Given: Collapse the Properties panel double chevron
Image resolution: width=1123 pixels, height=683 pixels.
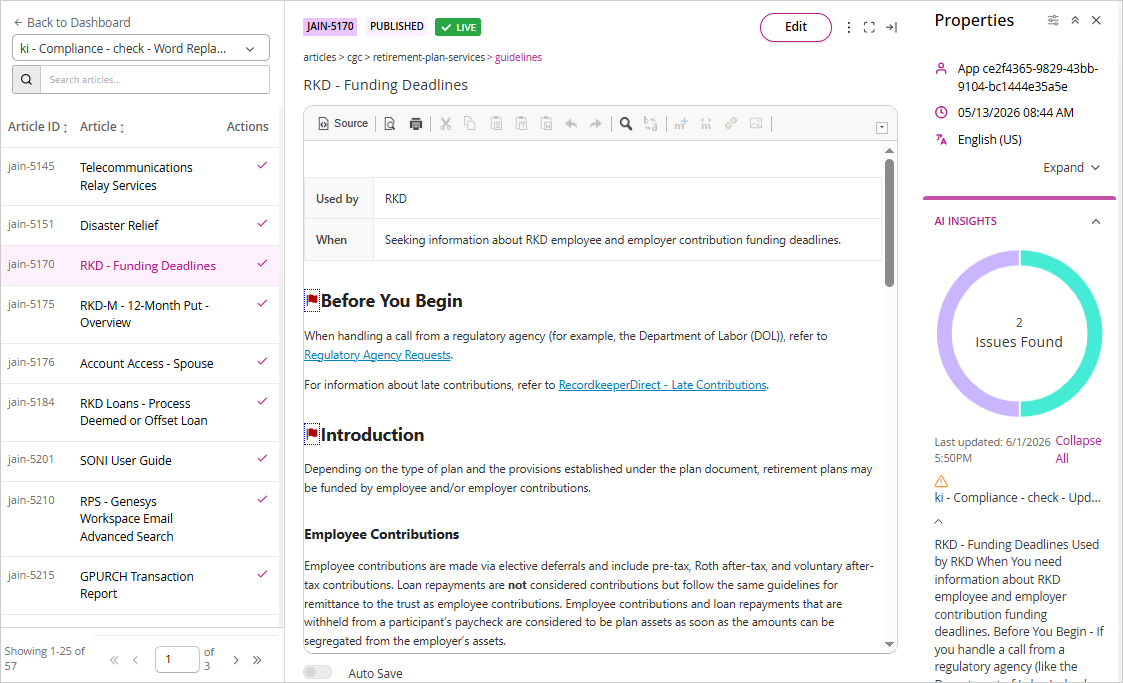Looking at the screenshot, I should point(1075,20).
